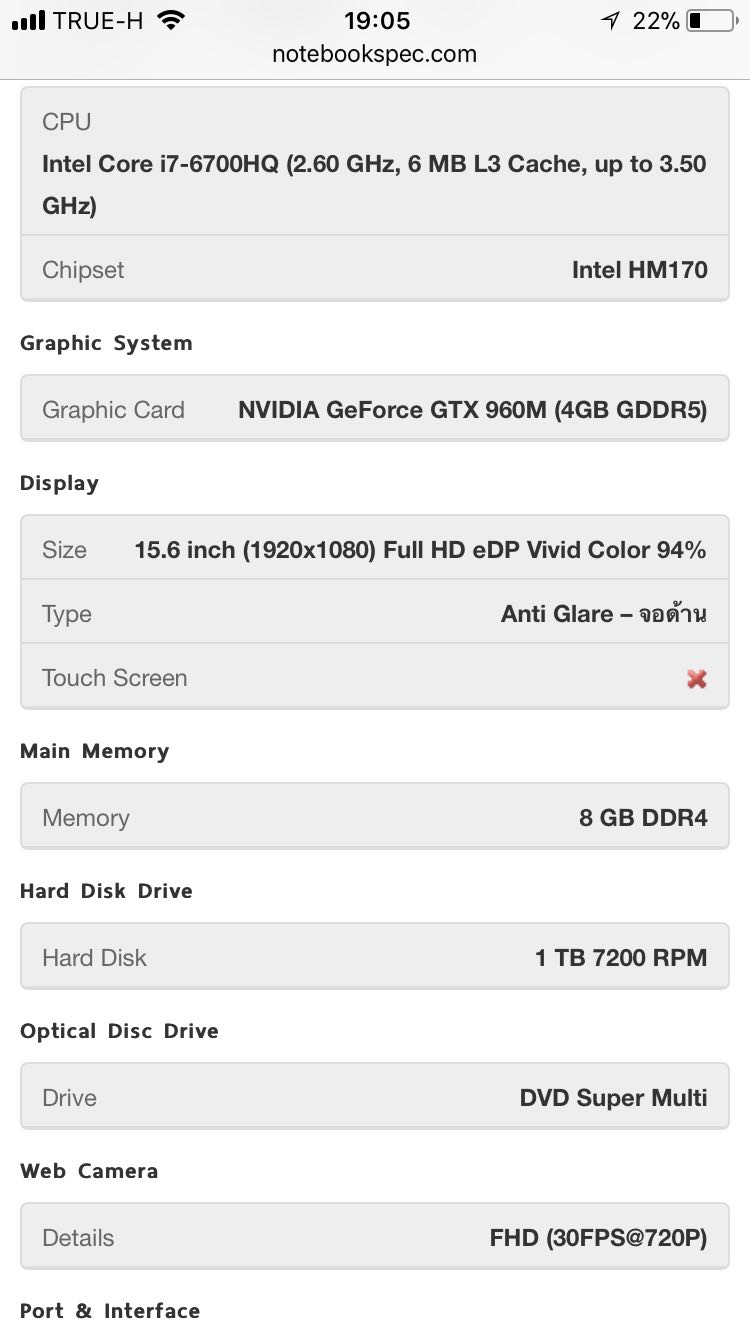
Task: Tap the Chipset Intel HM170 row
Action: [375, 269]
